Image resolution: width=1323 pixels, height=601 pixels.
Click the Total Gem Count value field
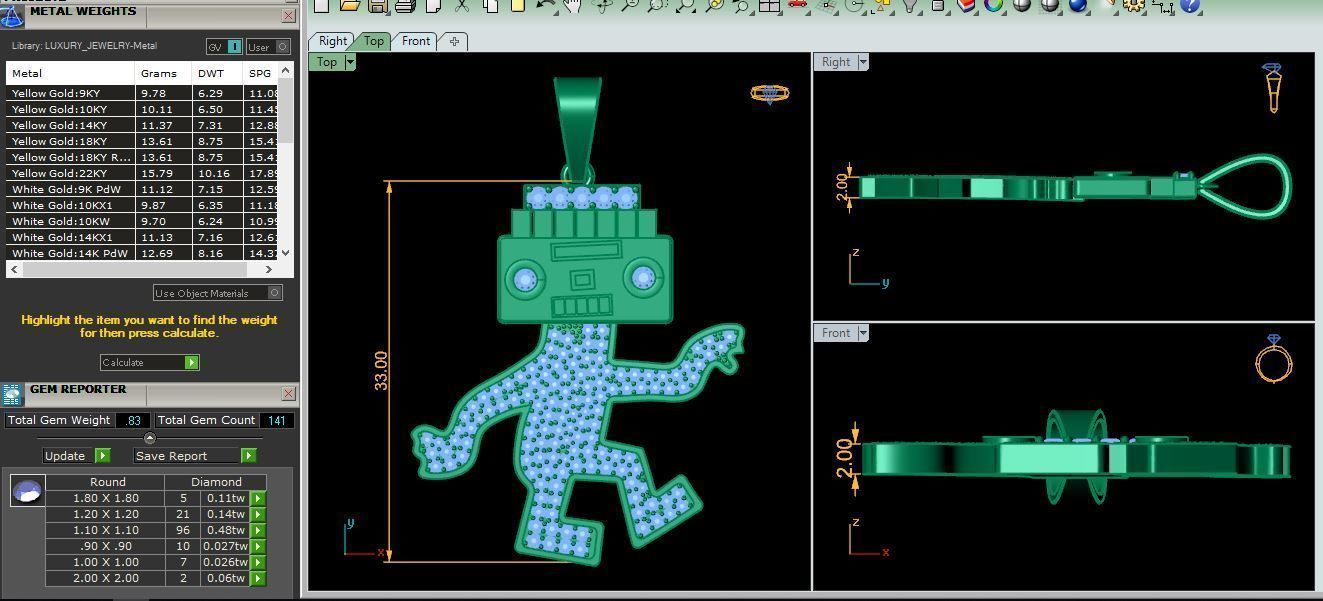pos(277,420)
